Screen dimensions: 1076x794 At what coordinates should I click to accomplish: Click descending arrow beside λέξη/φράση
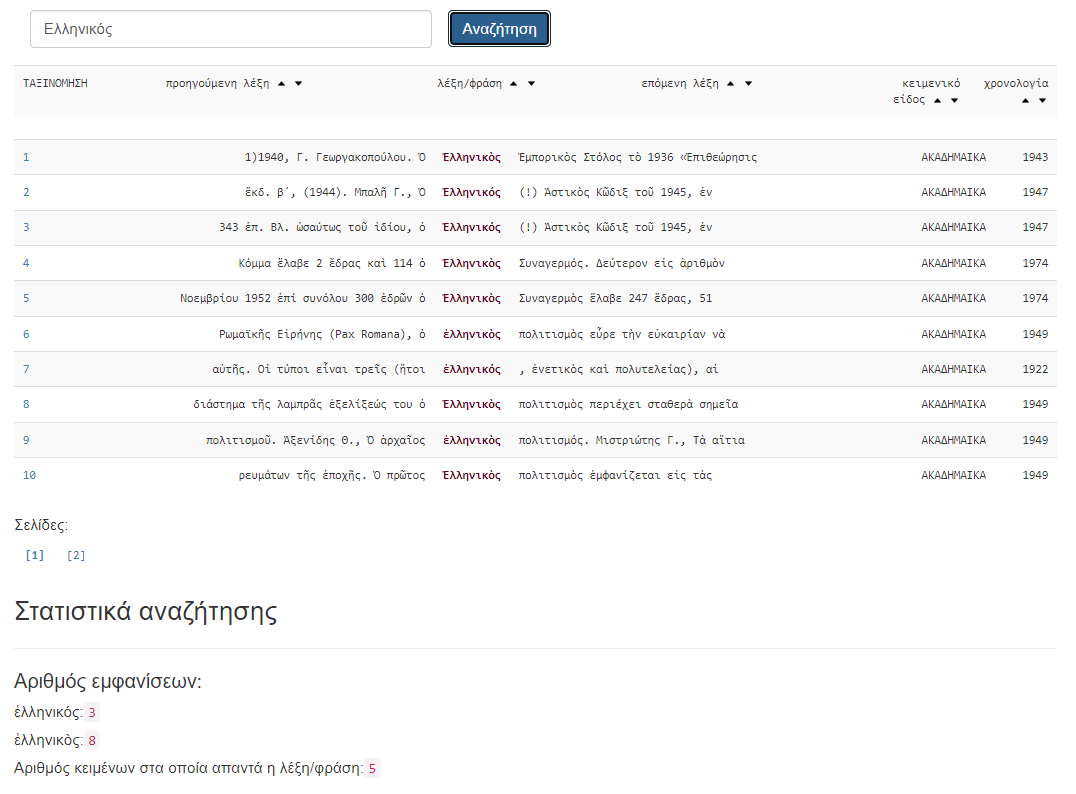coord(531,84)
